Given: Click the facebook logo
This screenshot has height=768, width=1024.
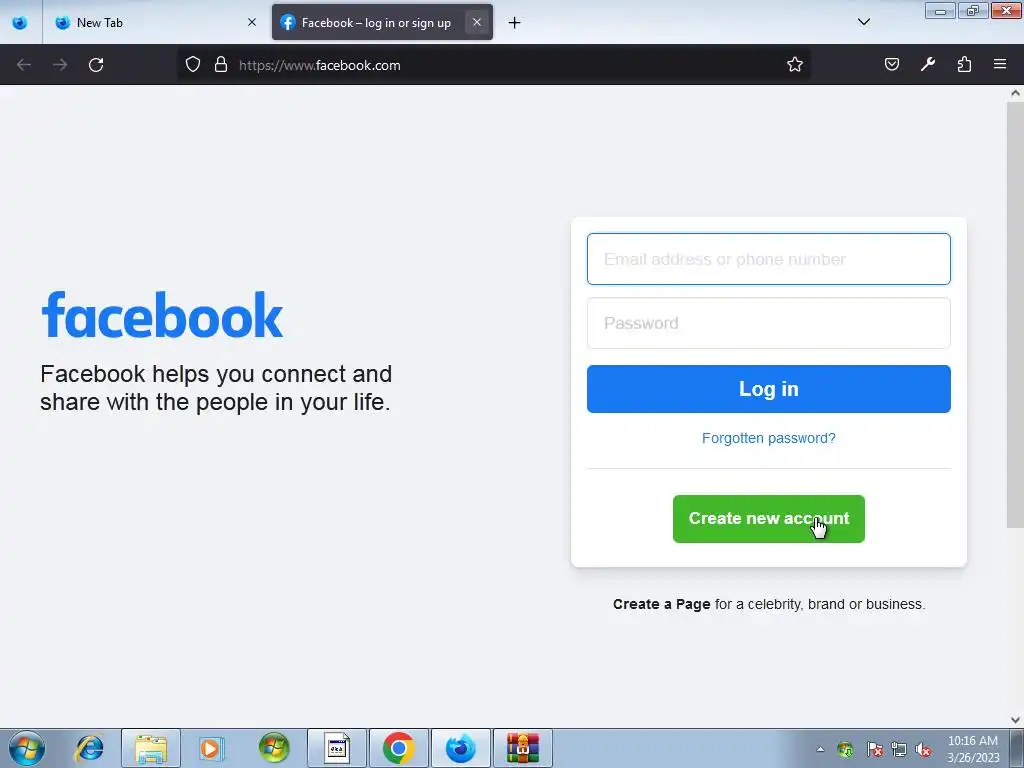Looking at the screenshot, I should [x=162, y=315].
